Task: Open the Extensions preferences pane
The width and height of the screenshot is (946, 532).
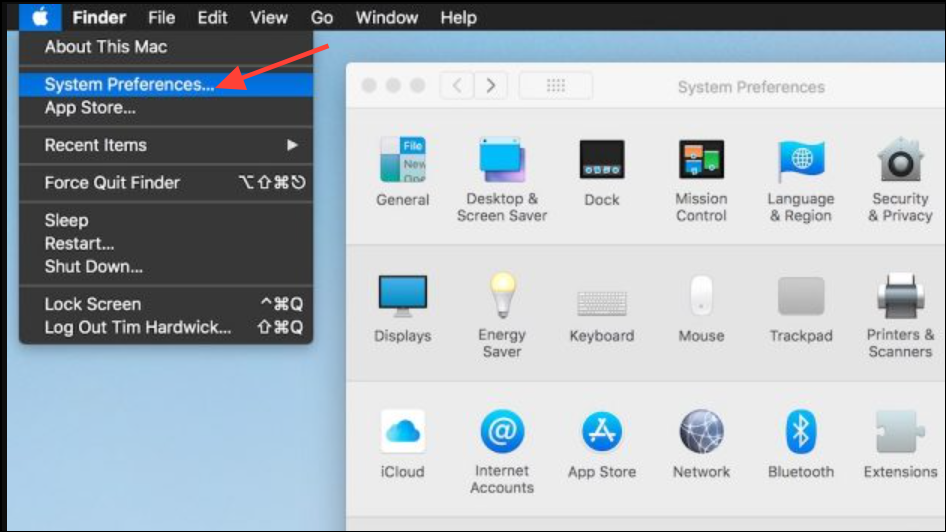Action: pos(900,445)
